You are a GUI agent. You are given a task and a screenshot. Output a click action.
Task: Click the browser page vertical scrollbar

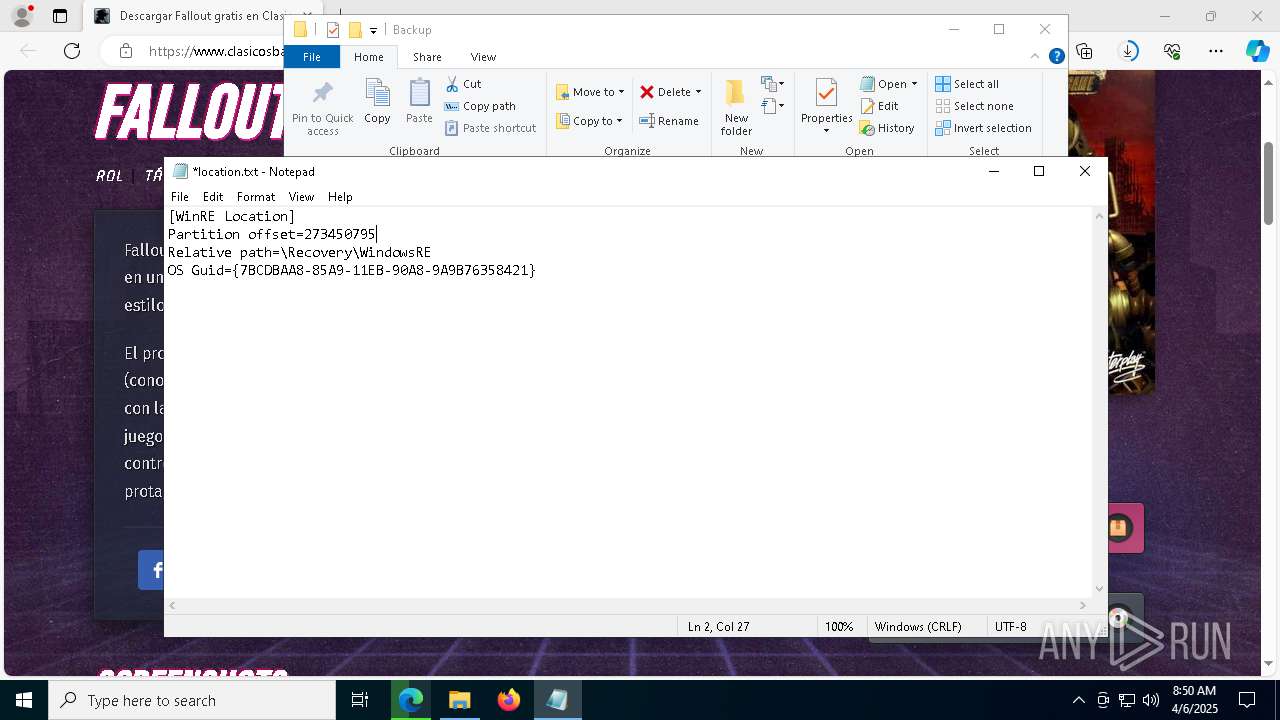click(x=1268, y=184)
